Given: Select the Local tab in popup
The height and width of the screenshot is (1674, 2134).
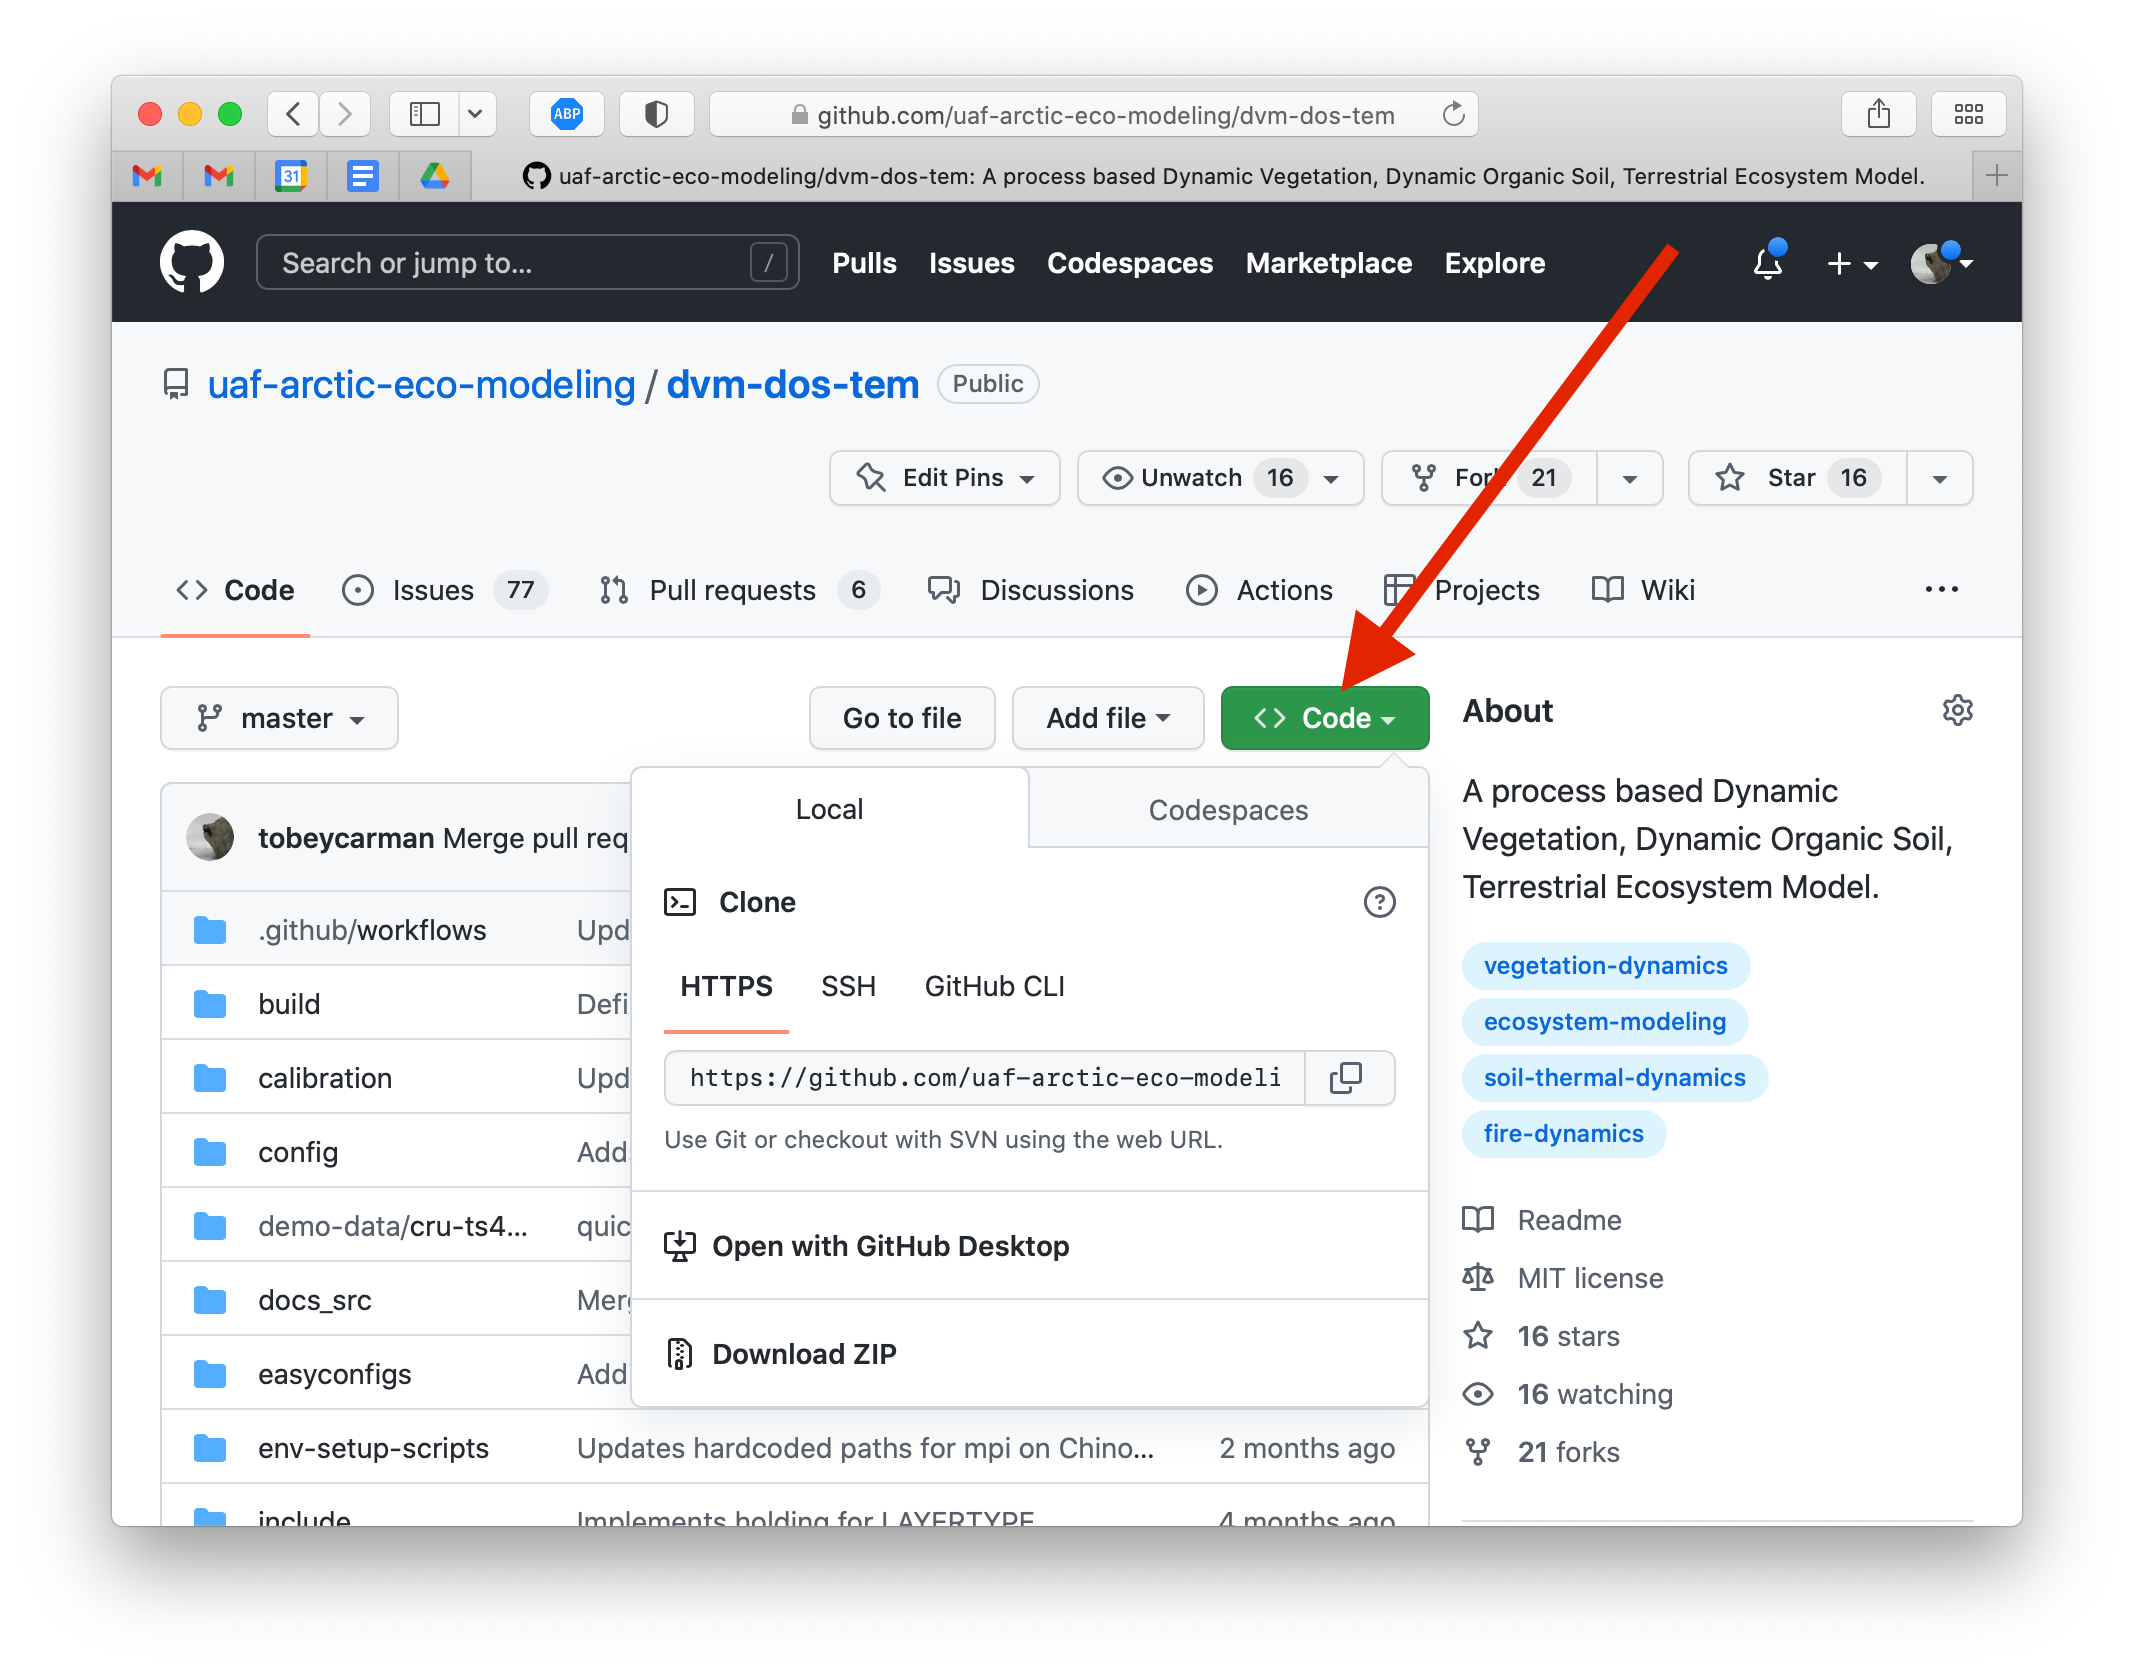Looking at the screenshot, I should [829, 809].
